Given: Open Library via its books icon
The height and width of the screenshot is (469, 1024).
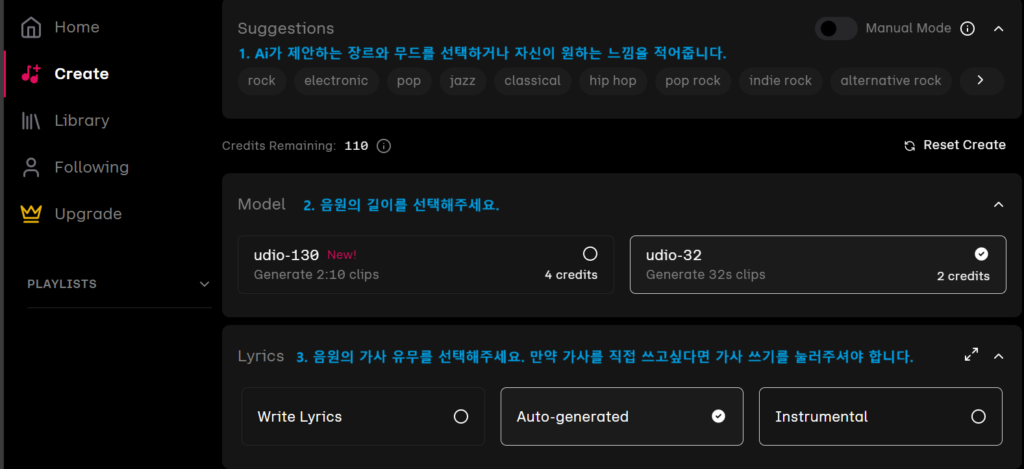Looking at the screenshot, I should tap(31, 121).
